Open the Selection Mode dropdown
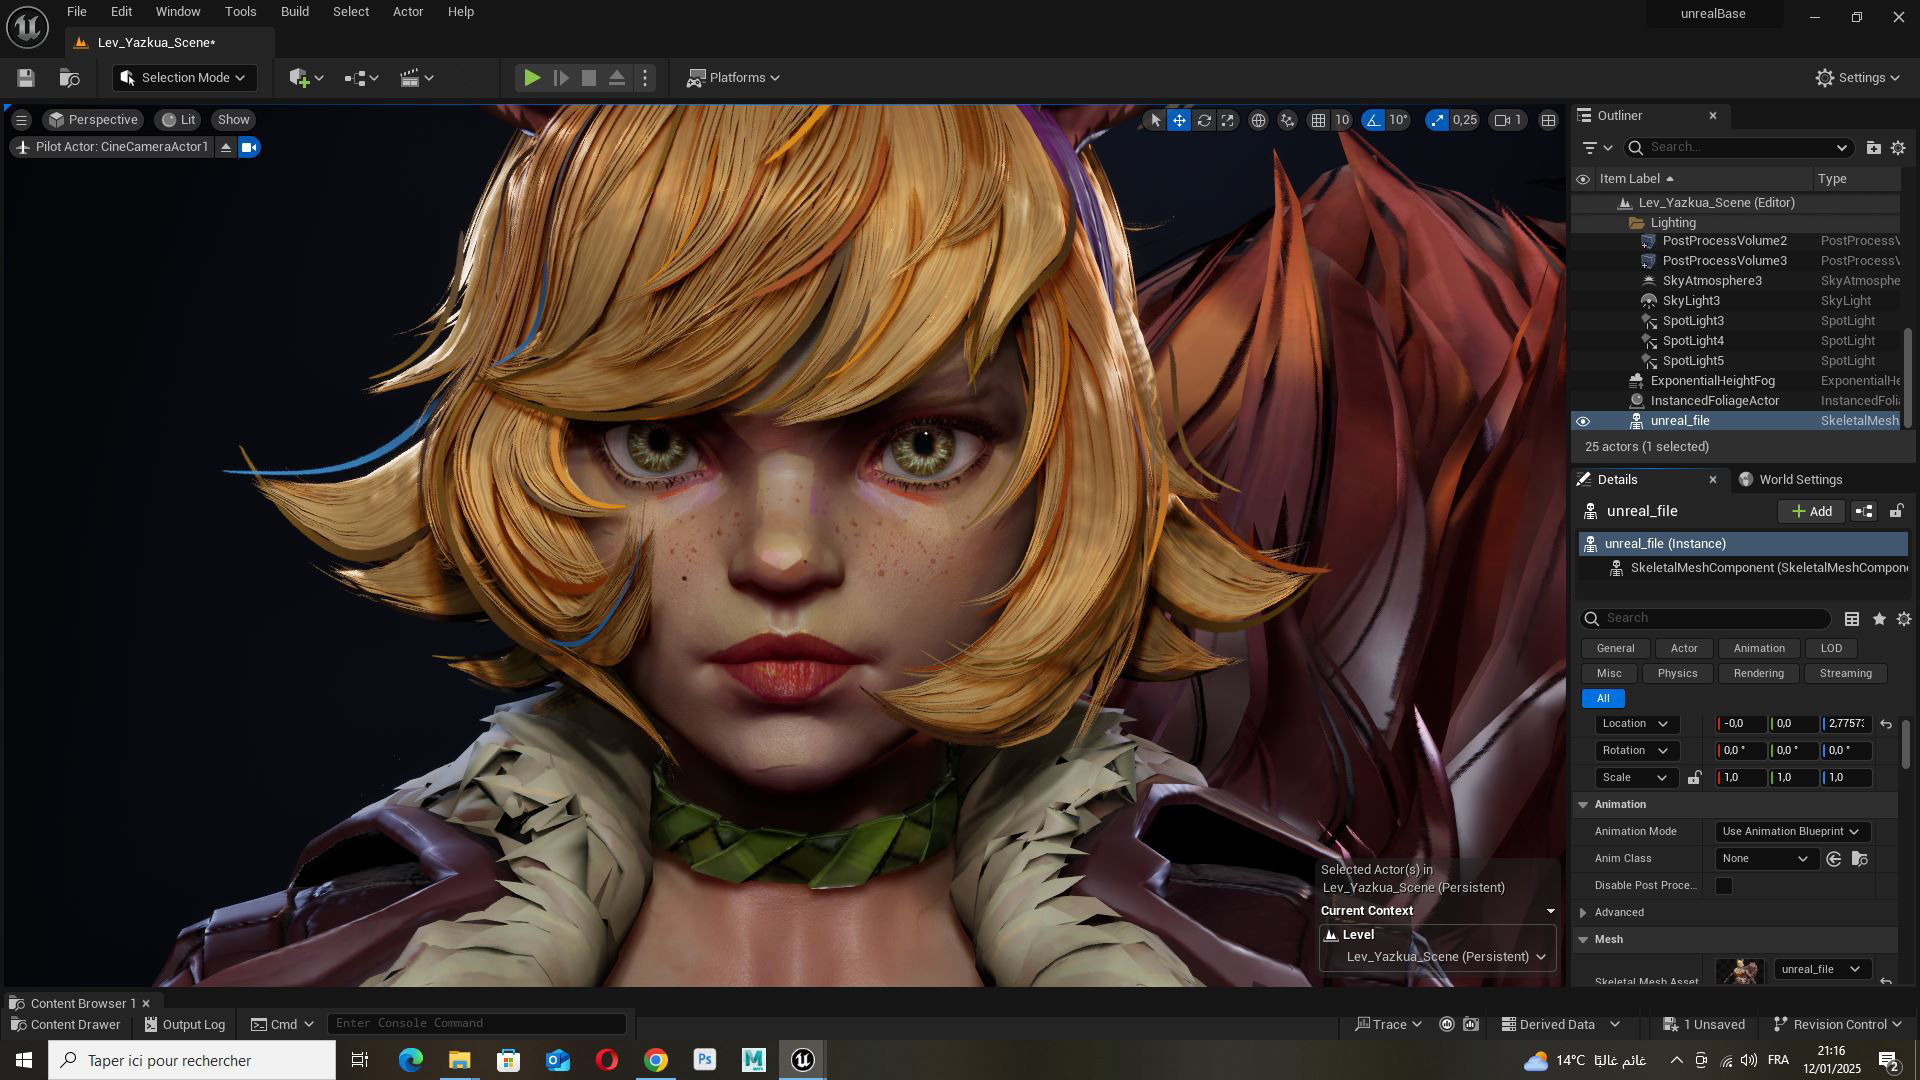Screen dimensions: 1920x1080 pos(184,78)
